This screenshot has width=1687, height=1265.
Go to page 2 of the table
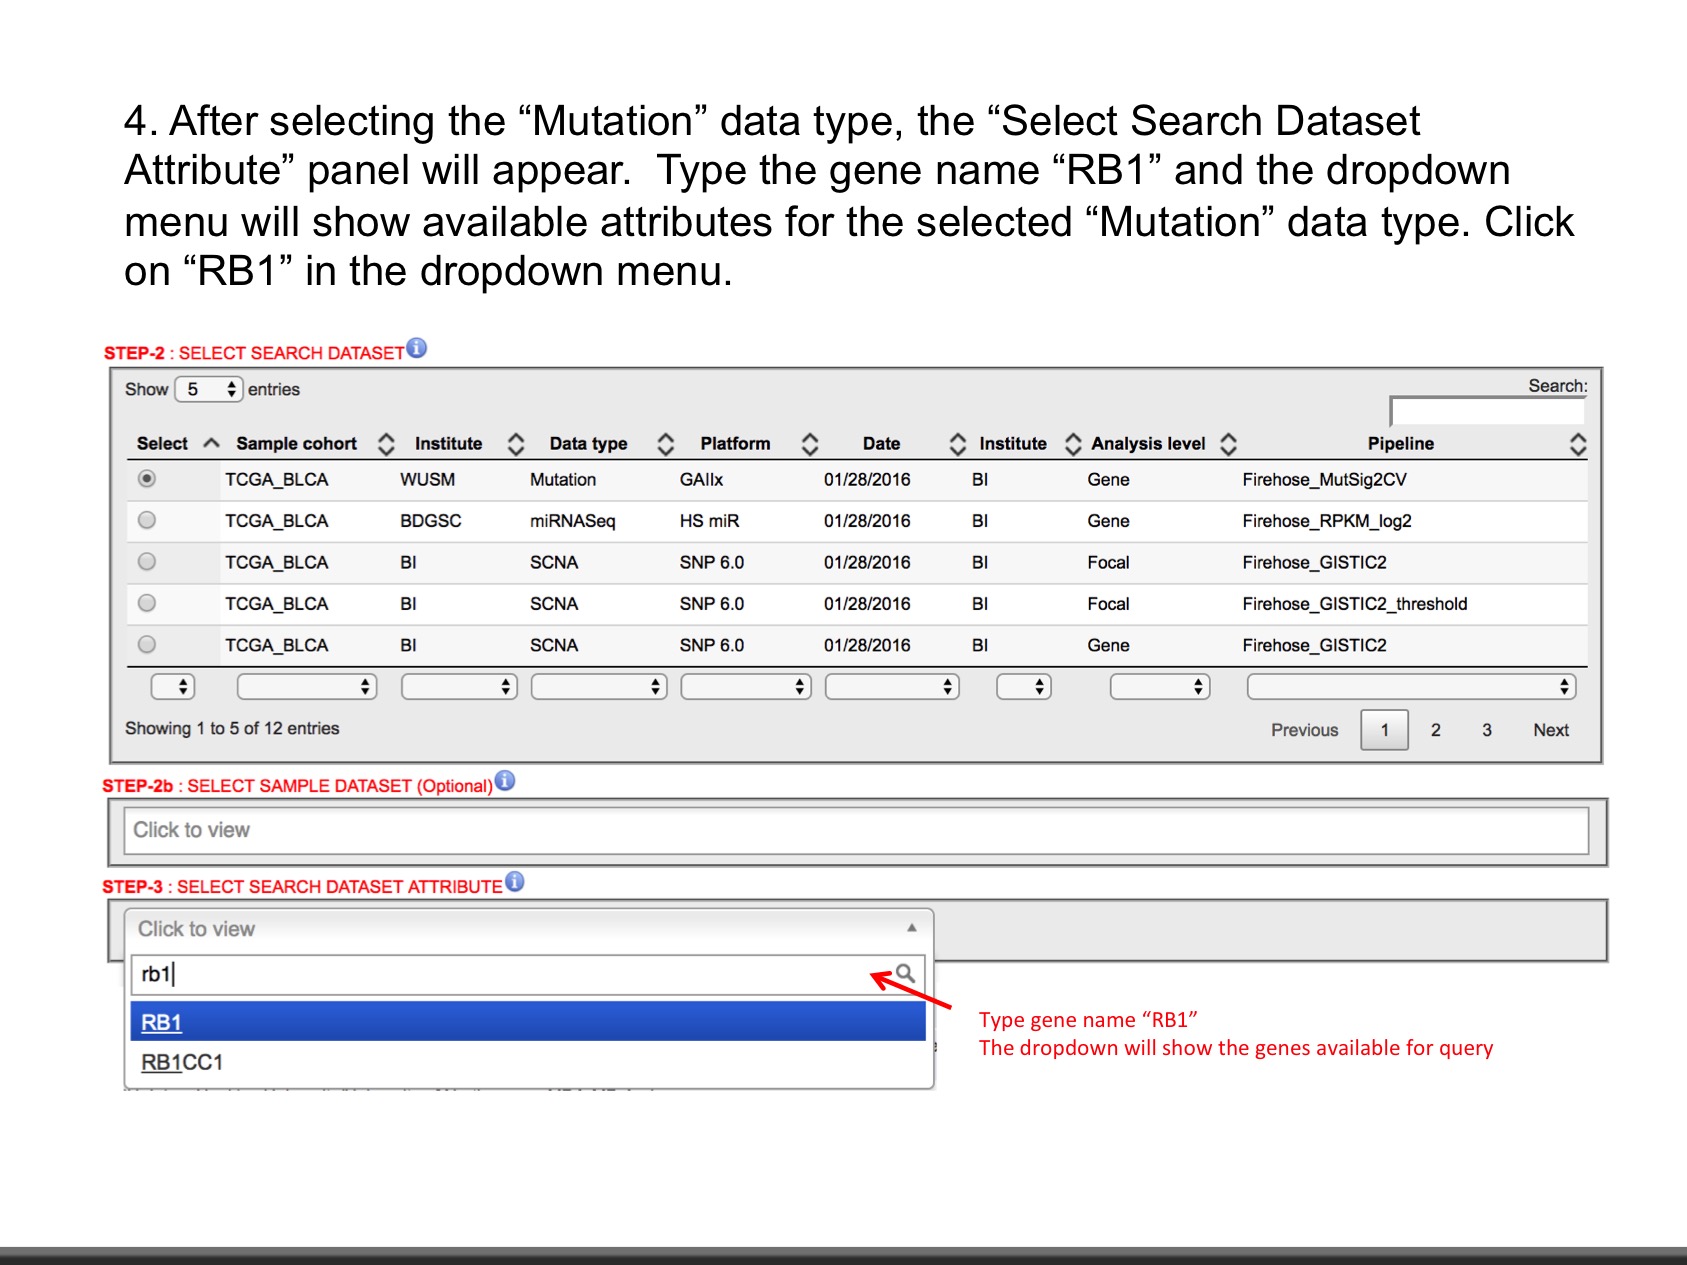point(1435,730)
